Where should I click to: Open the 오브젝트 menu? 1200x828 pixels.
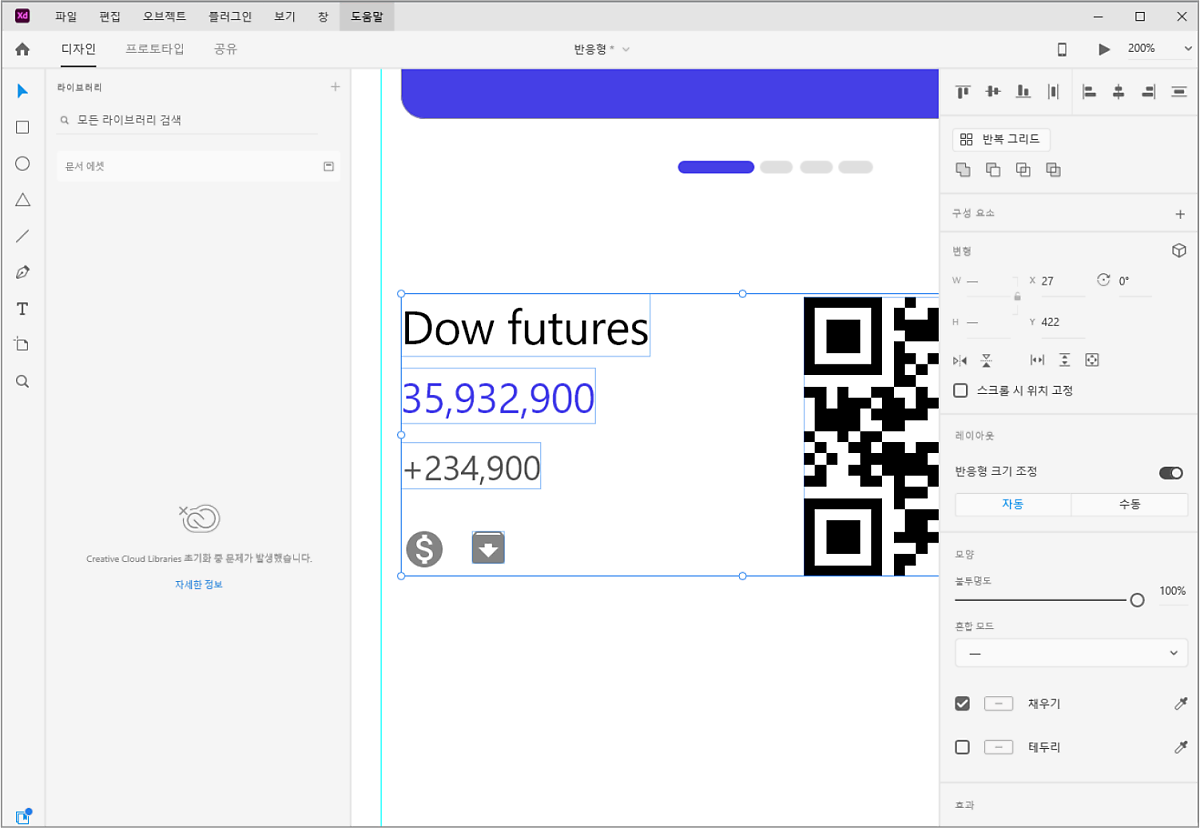[165, 16]
